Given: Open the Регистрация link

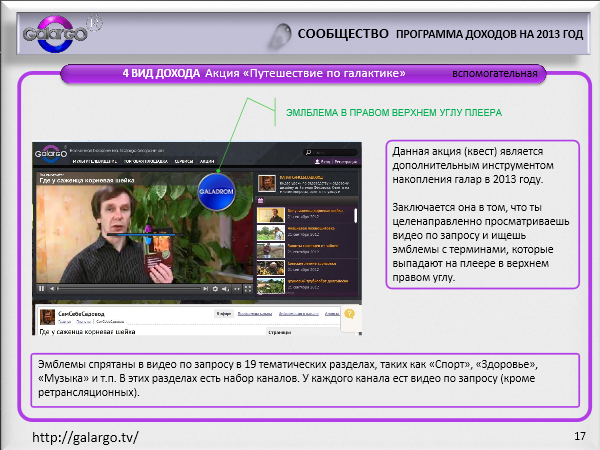Looking at the screenshot, I should pos(346,161).
